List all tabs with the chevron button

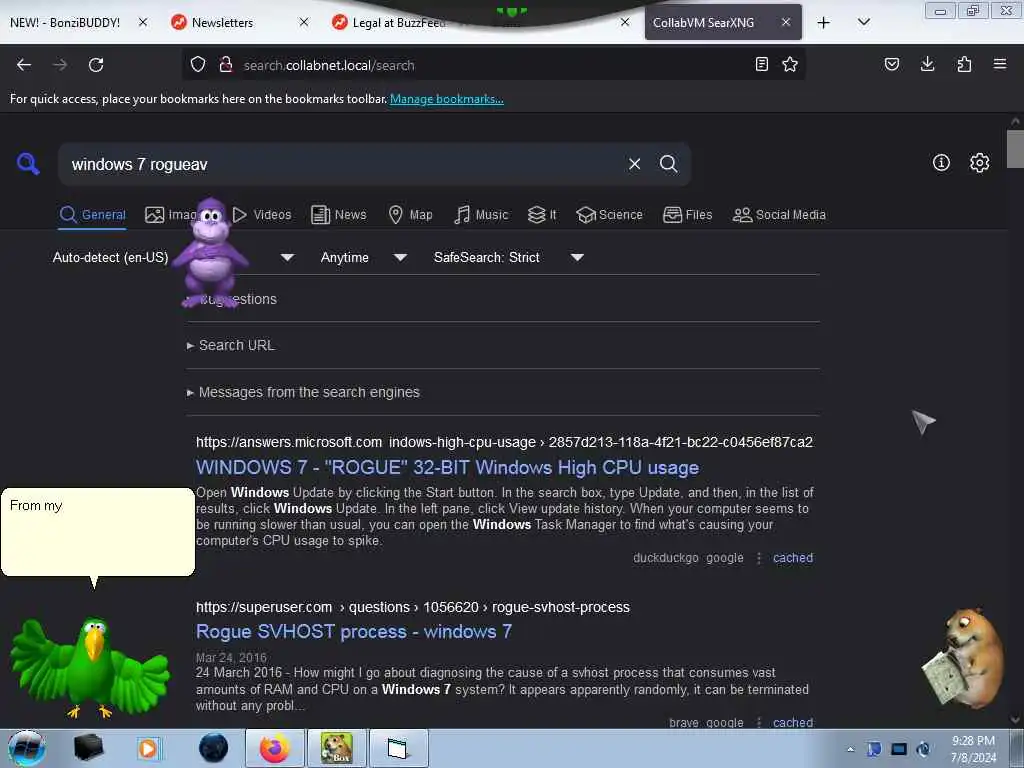pyautogui.click(x=864, y=22)
